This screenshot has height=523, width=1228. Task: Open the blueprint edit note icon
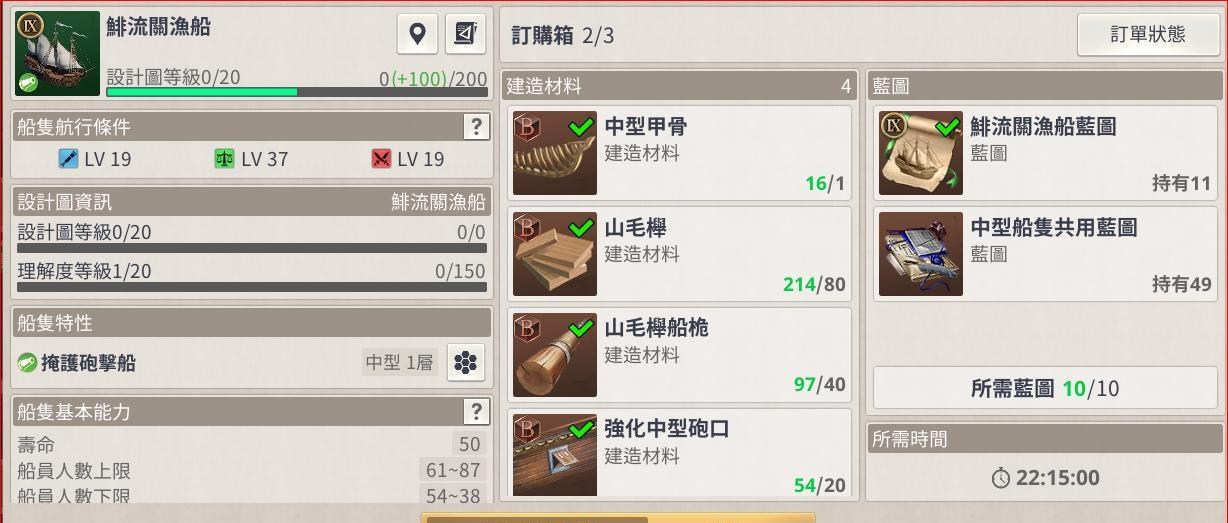coord(465,34)
